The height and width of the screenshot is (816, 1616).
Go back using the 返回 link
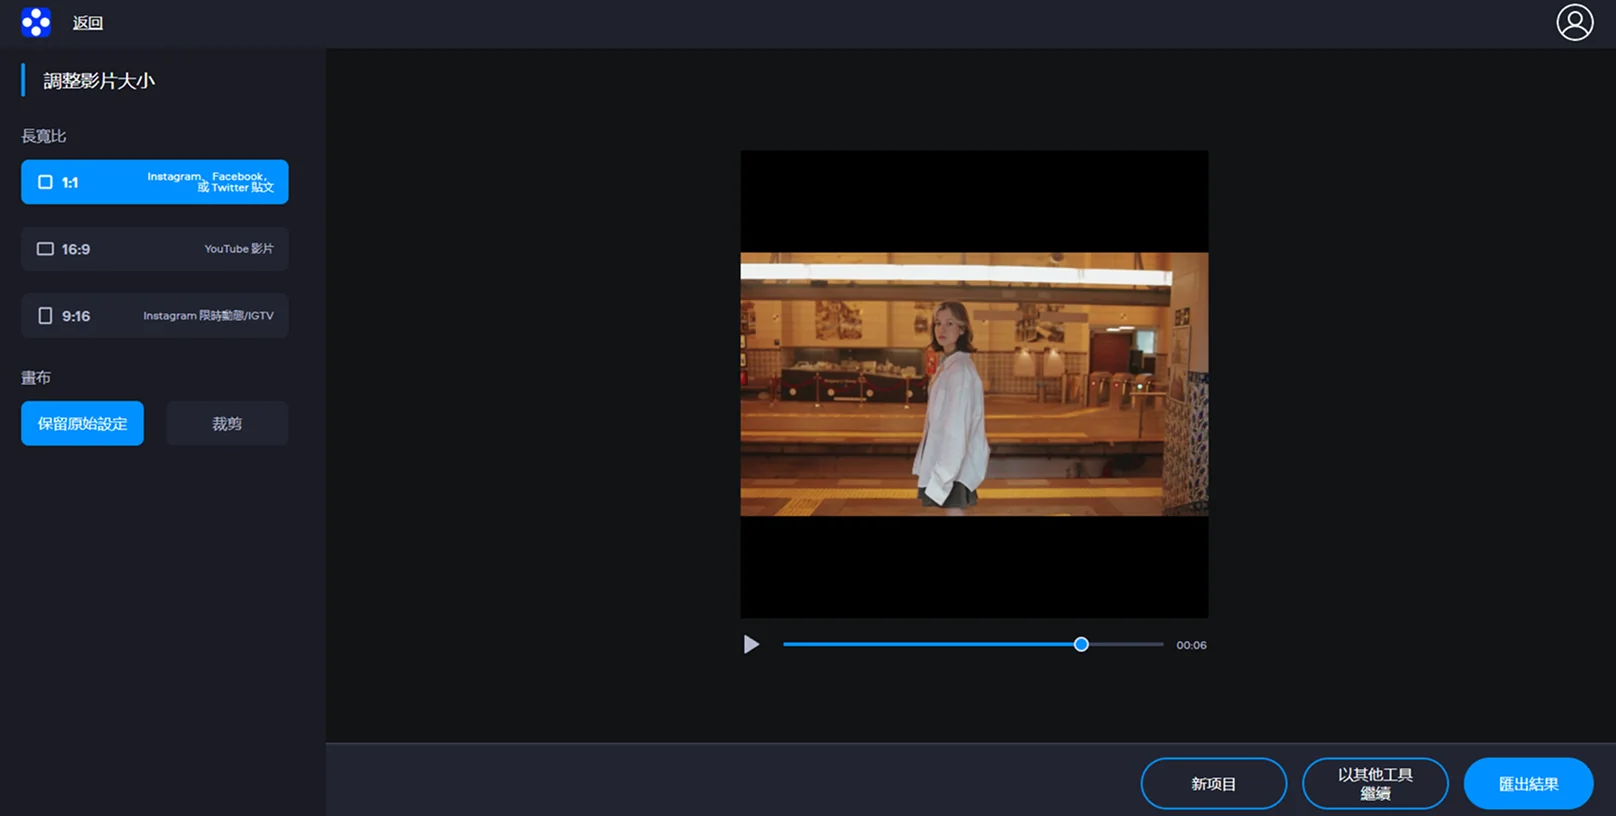tap(88, 23)
